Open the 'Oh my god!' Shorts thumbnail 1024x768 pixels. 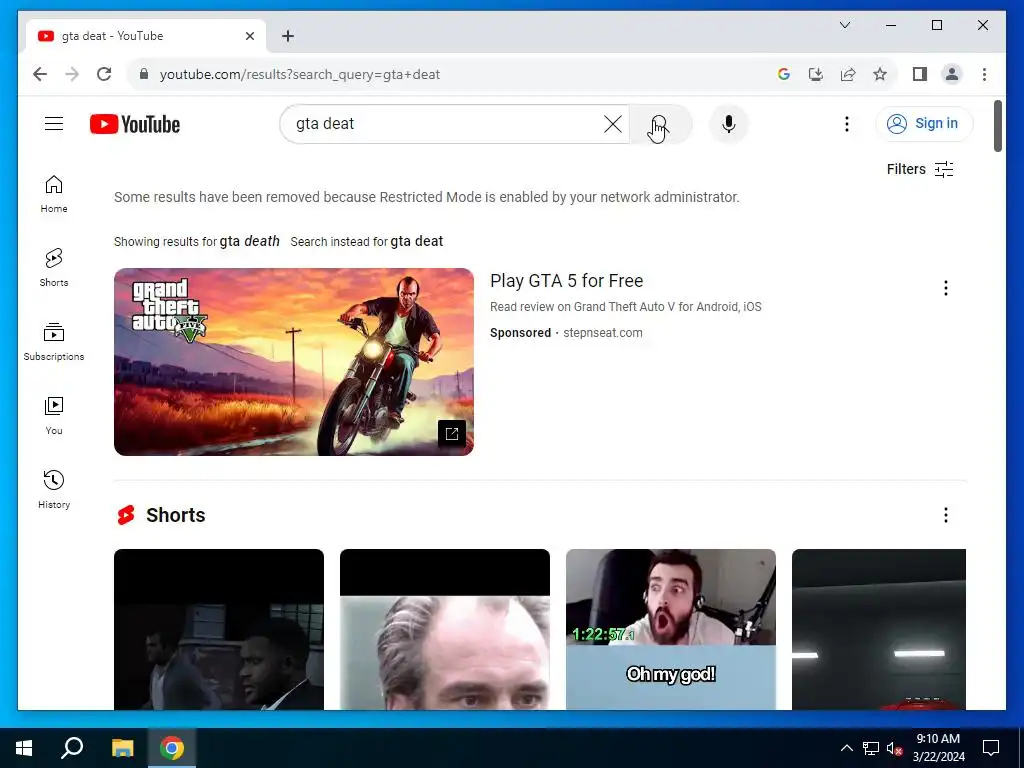click(x=671, y=630)
